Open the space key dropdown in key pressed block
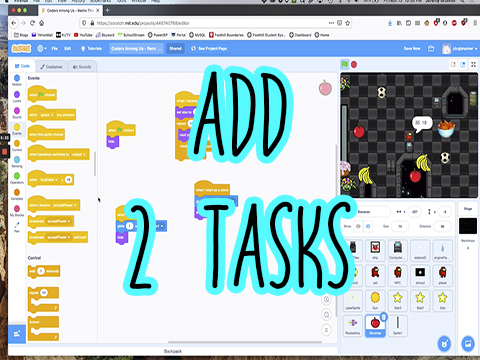 coord(45,115)
